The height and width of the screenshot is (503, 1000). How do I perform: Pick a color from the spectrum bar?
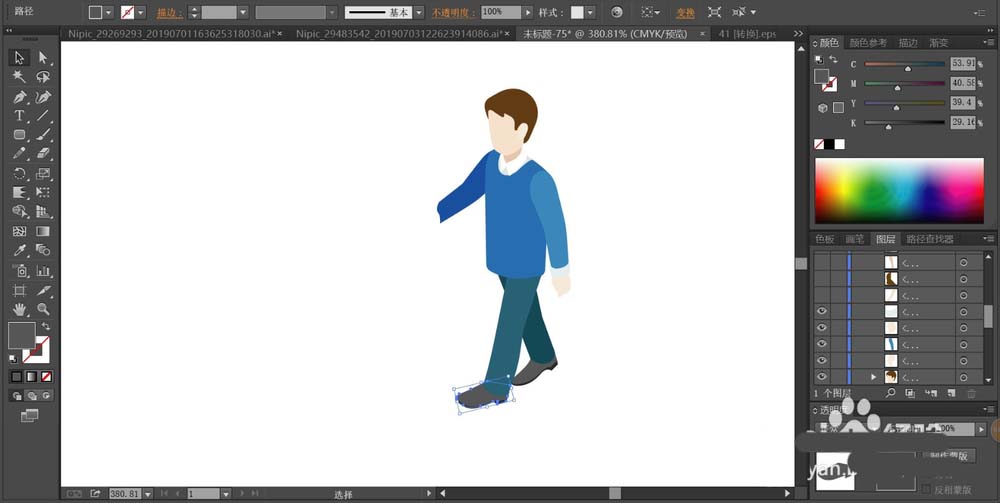pyautogui.click(x=899, y=191)
